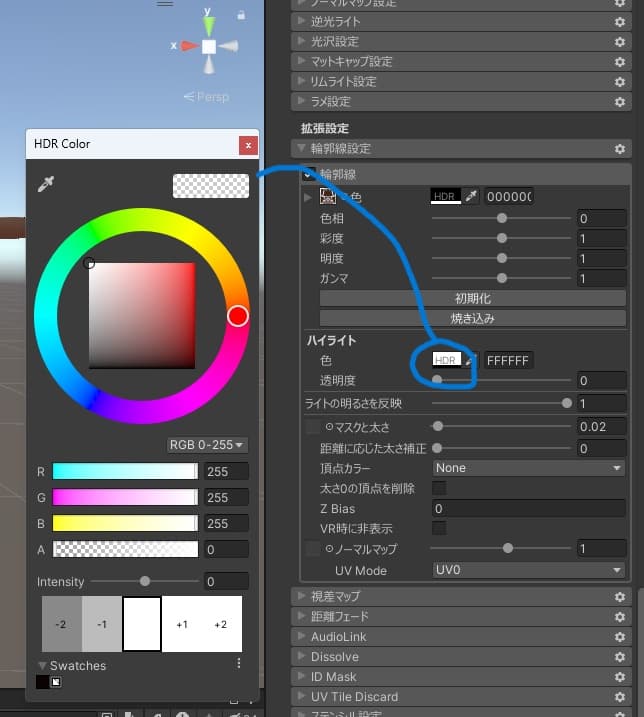Screen dimensions: 644x717
Task: Open the gear menu for 距離フェード
Action: (x=620, y=617)
